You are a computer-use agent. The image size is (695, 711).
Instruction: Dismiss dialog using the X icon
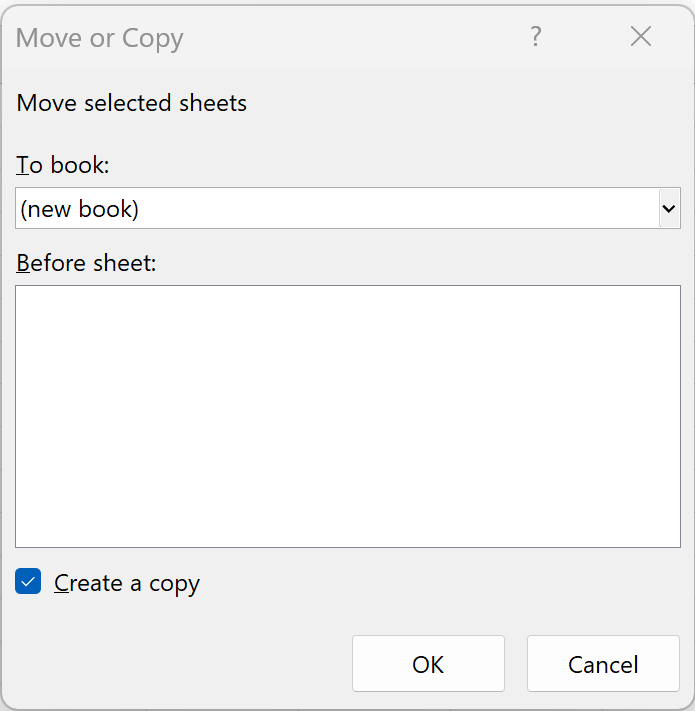[641, 37]
